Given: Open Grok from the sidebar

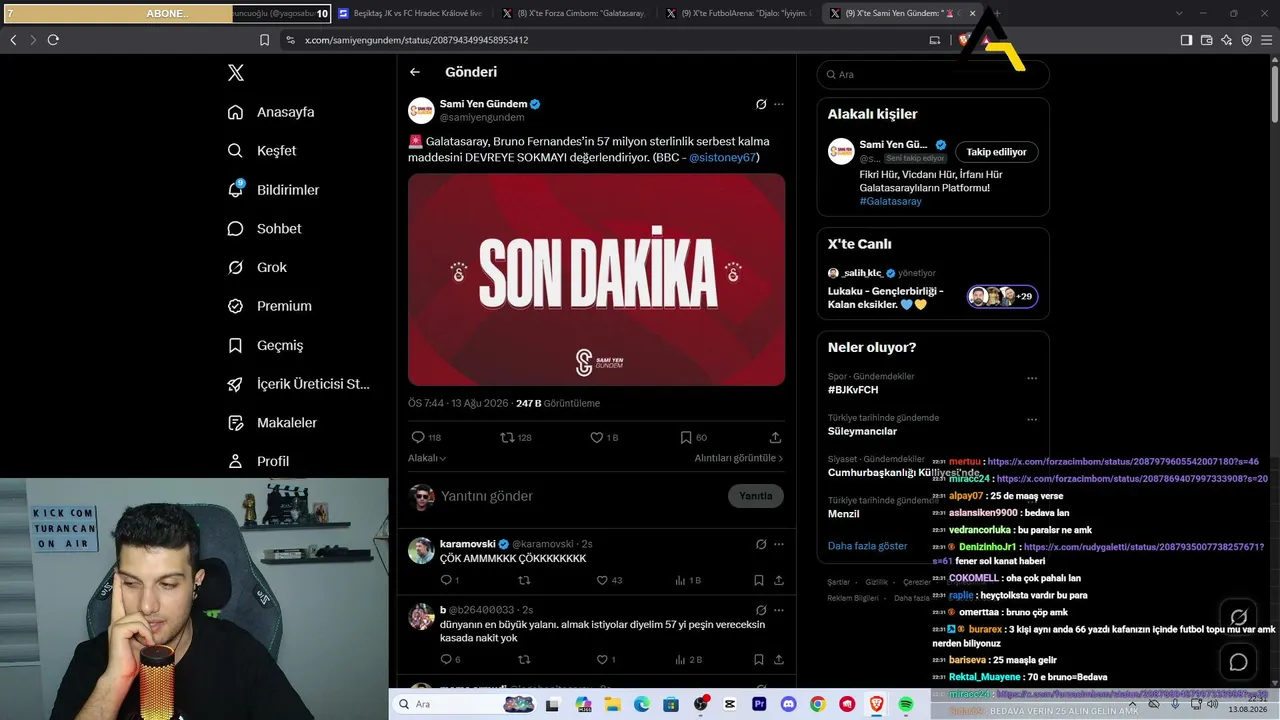Looking at the screenshot, I should point(257,268).
